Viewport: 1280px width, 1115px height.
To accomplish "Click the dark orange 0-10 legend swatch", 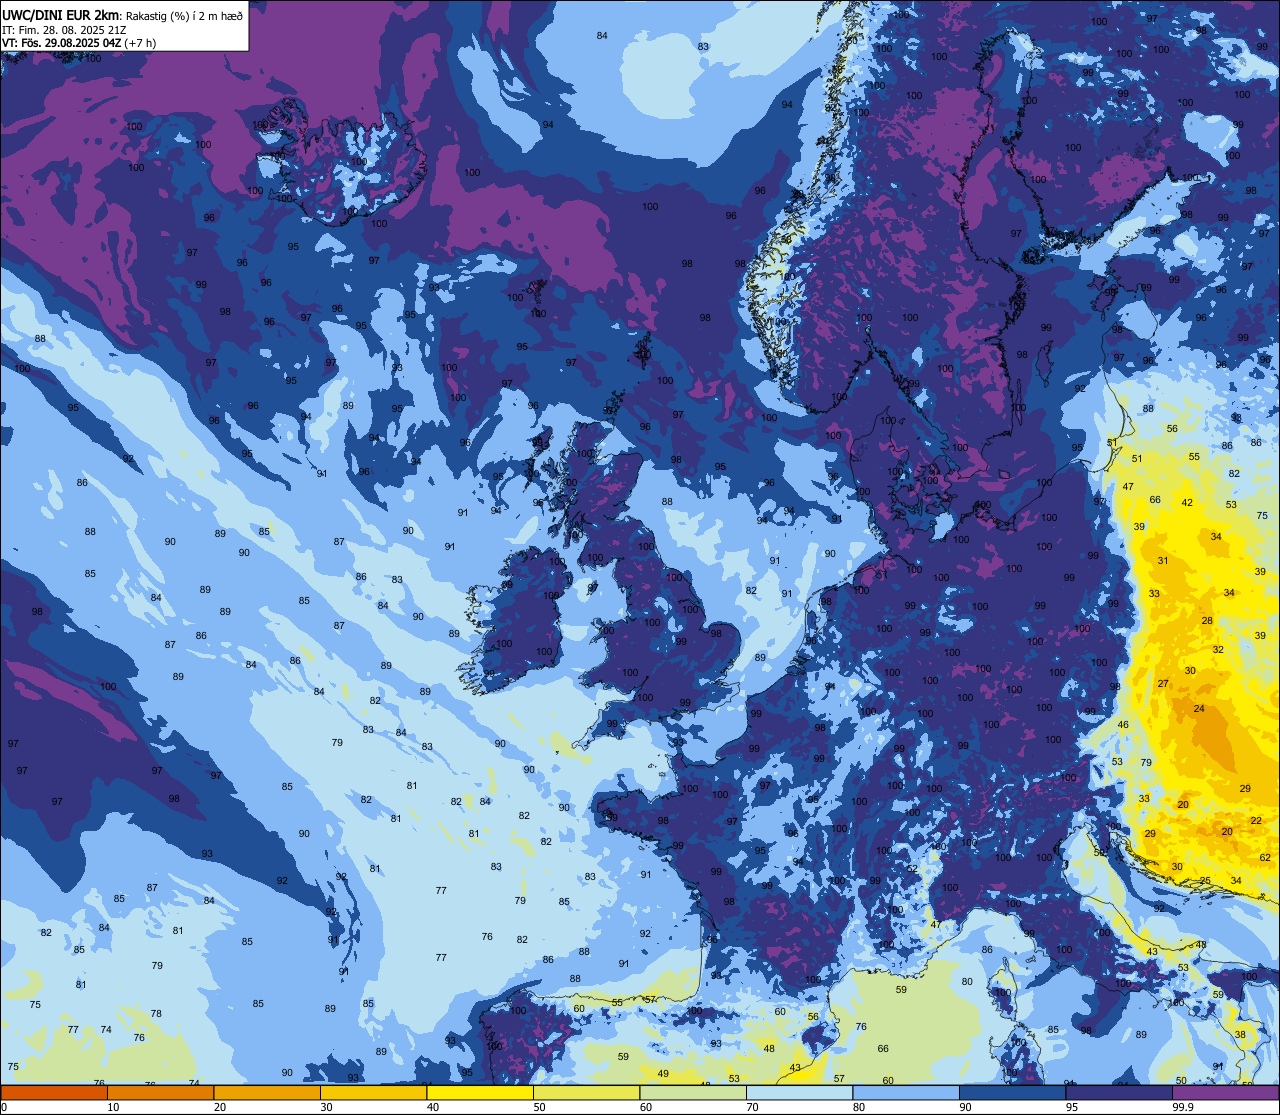I will 54,1093.
